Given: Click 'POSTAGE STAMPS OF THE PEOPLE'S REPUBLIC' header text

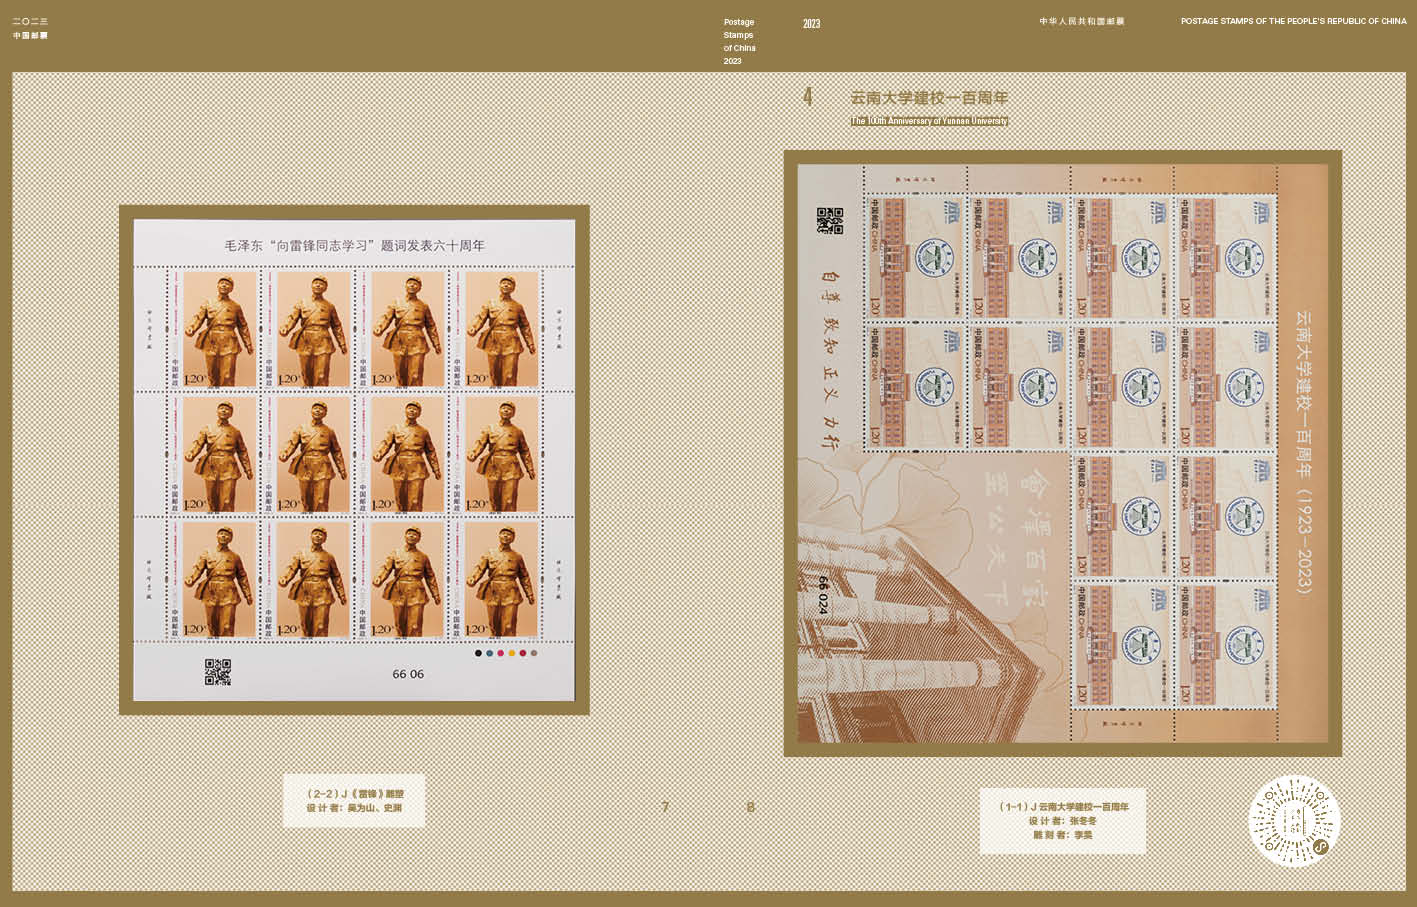Looking at the screenshot, I should pos(1293,21).
